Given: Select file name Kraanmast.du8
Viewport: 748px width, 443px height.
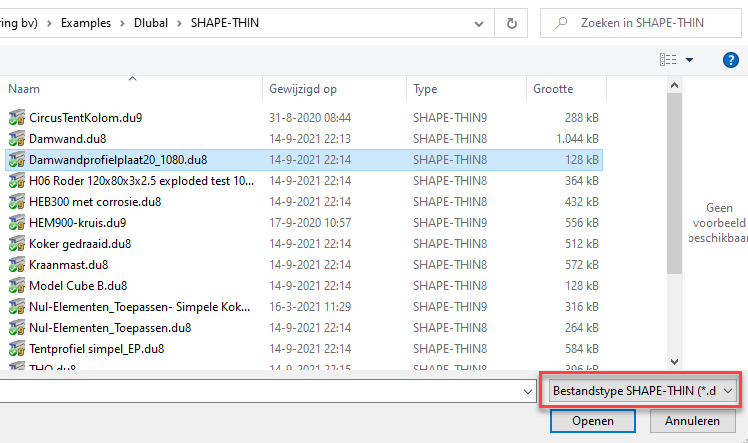Looking at the screenshot, I should pos(69,265).
